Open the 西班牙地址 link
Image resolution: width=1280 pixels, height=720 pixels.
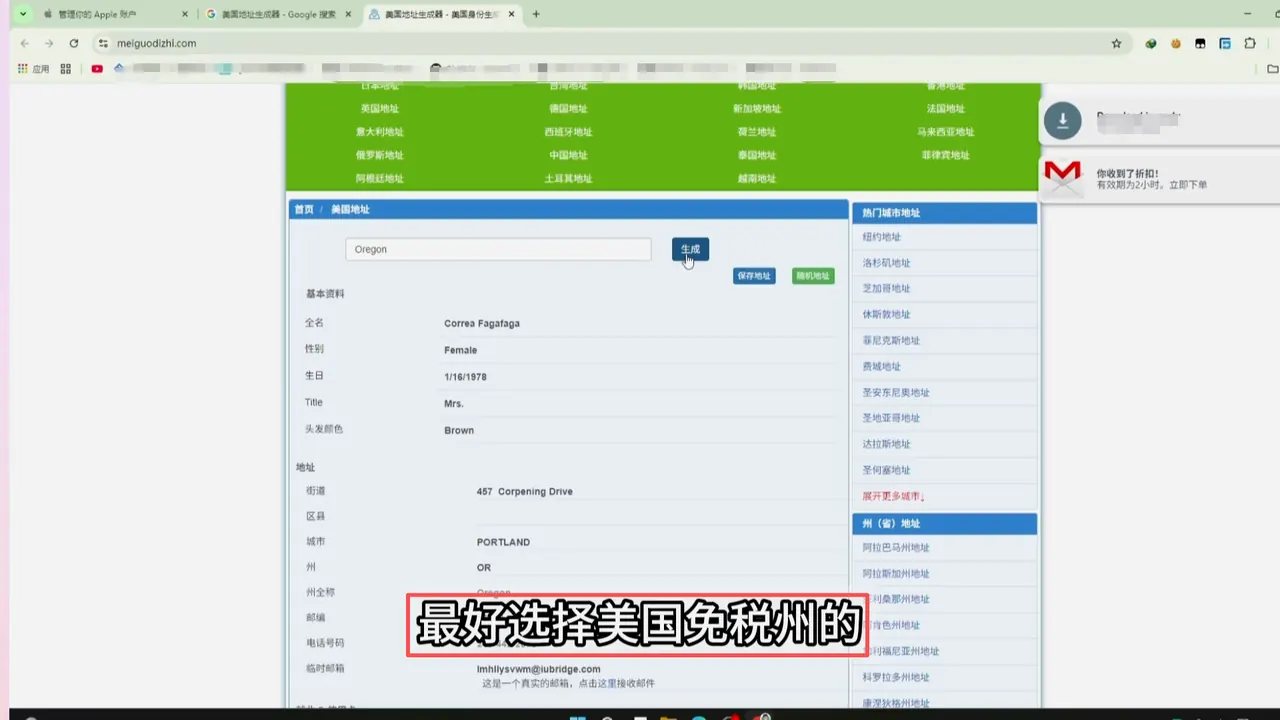(x=568, y=132)
